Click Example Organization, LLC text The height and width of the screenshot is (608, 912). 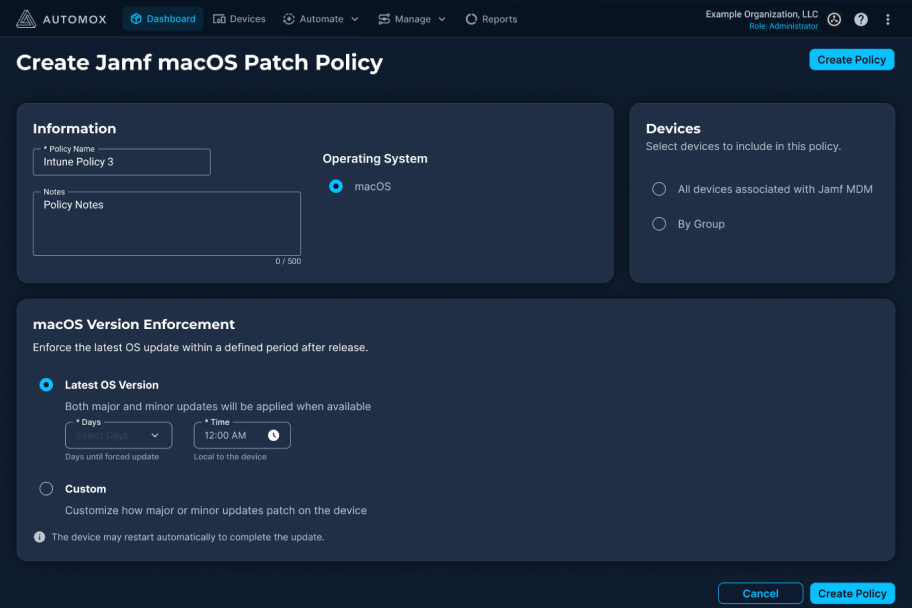pyautogui.click(x=762, y=14)
